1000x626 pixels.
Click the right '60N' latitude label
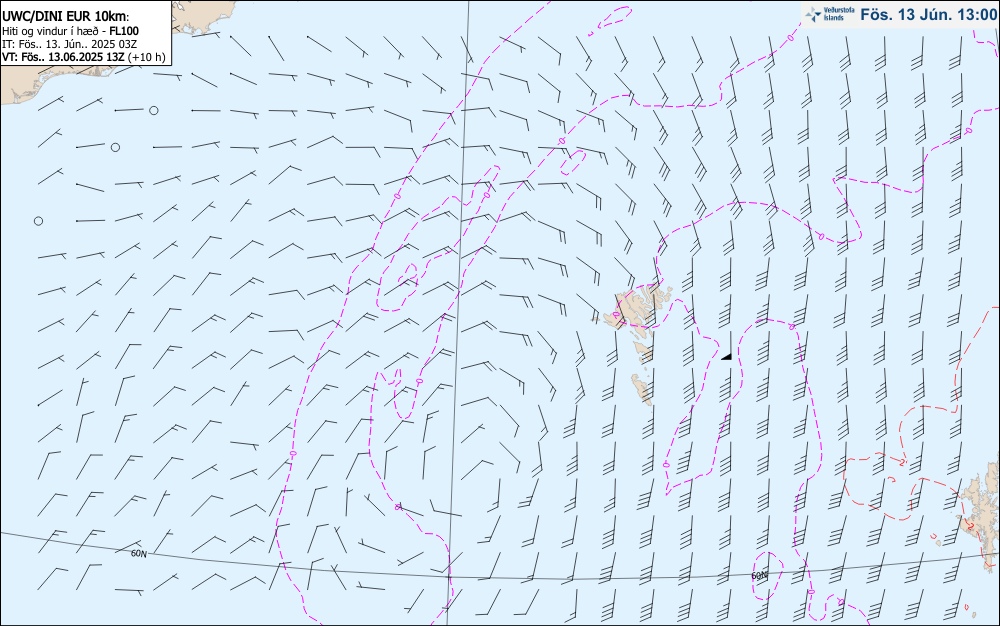[759, 576]
